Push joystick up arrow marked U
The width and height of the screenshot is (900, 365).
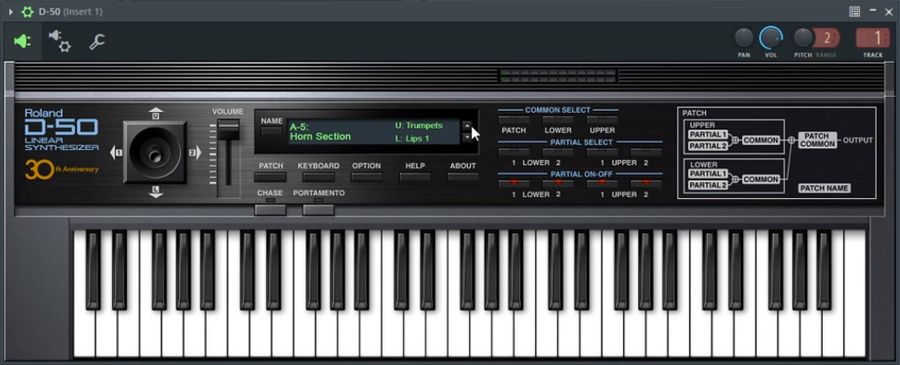pyautogui.click(x=155, y=113)
